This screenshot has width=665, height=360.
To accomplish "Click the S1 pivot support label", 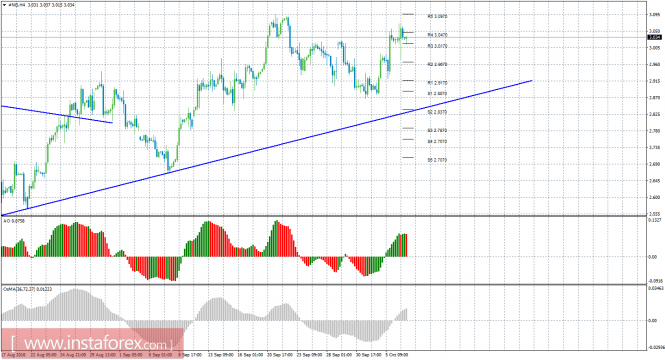I will point(437,93).
